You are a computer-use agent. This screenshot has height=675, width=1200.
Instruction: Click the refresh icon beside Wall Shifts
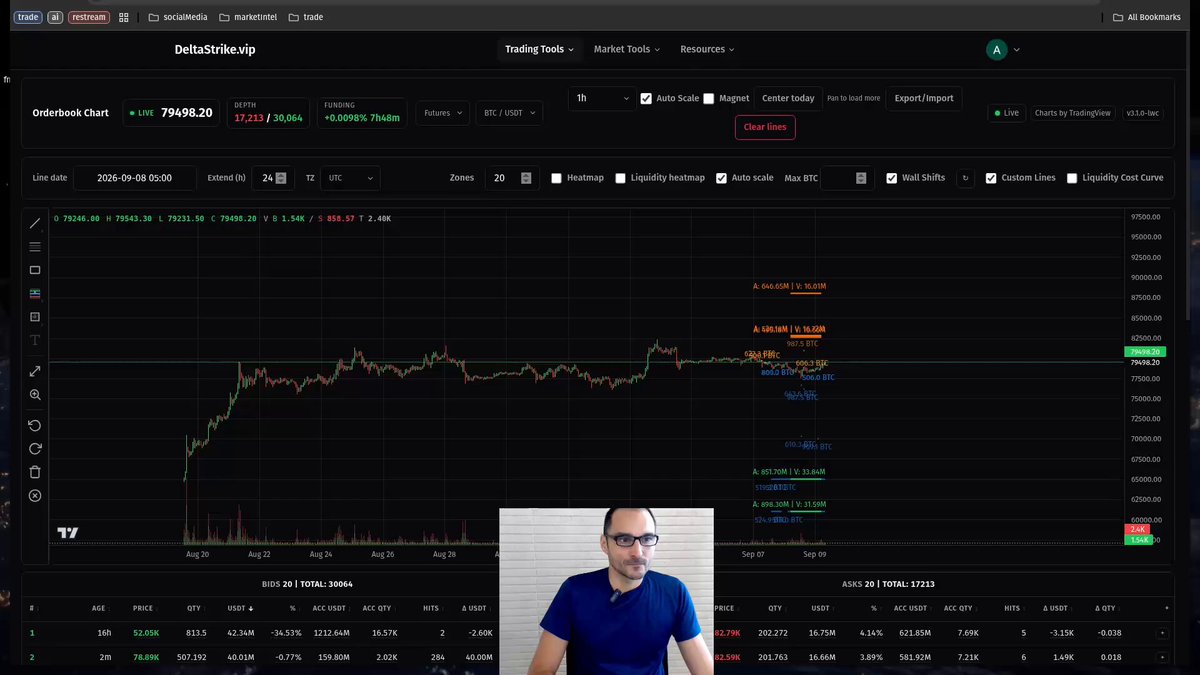(965, 178)
